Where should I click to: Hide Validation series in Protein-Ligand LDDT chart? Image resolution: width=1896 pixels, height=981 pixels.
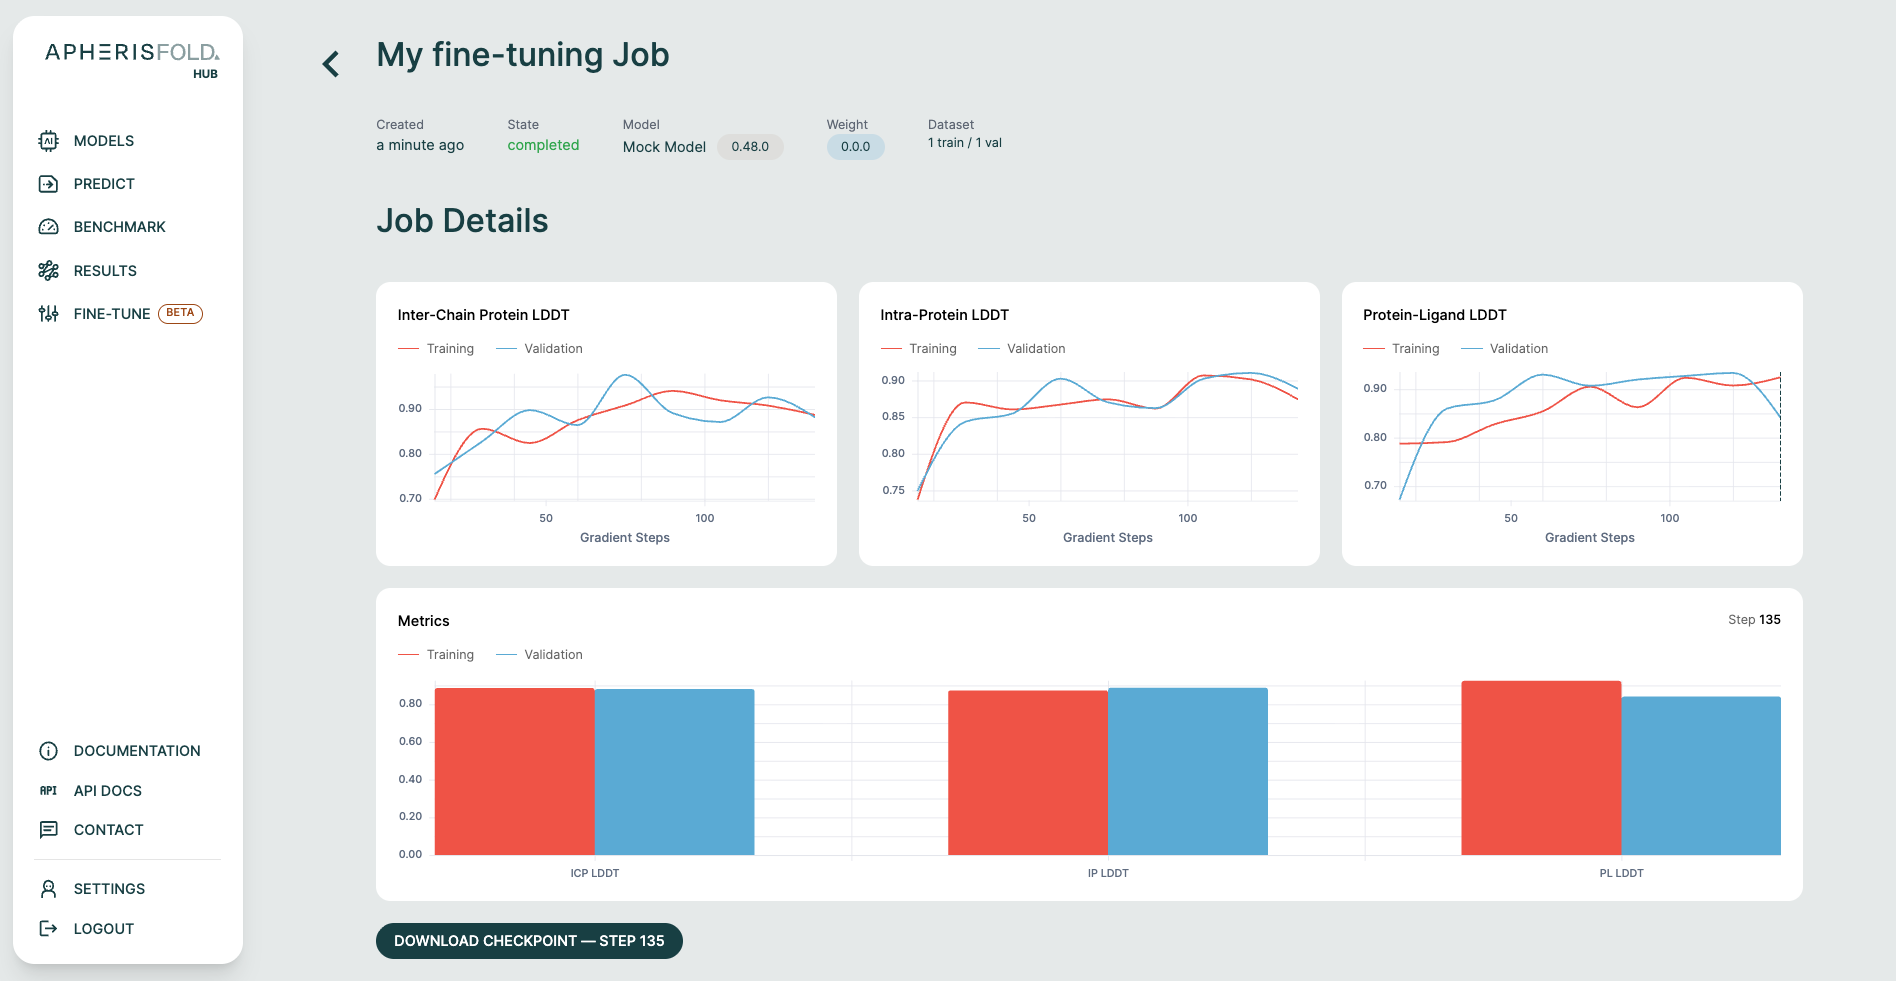point(1506,349)
